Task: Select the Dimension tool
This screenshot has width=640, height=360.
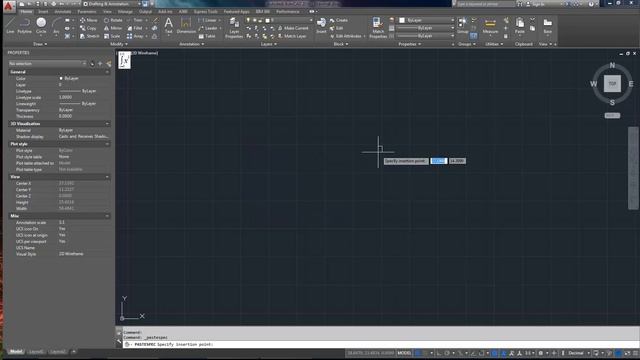Action: (186, 25)
